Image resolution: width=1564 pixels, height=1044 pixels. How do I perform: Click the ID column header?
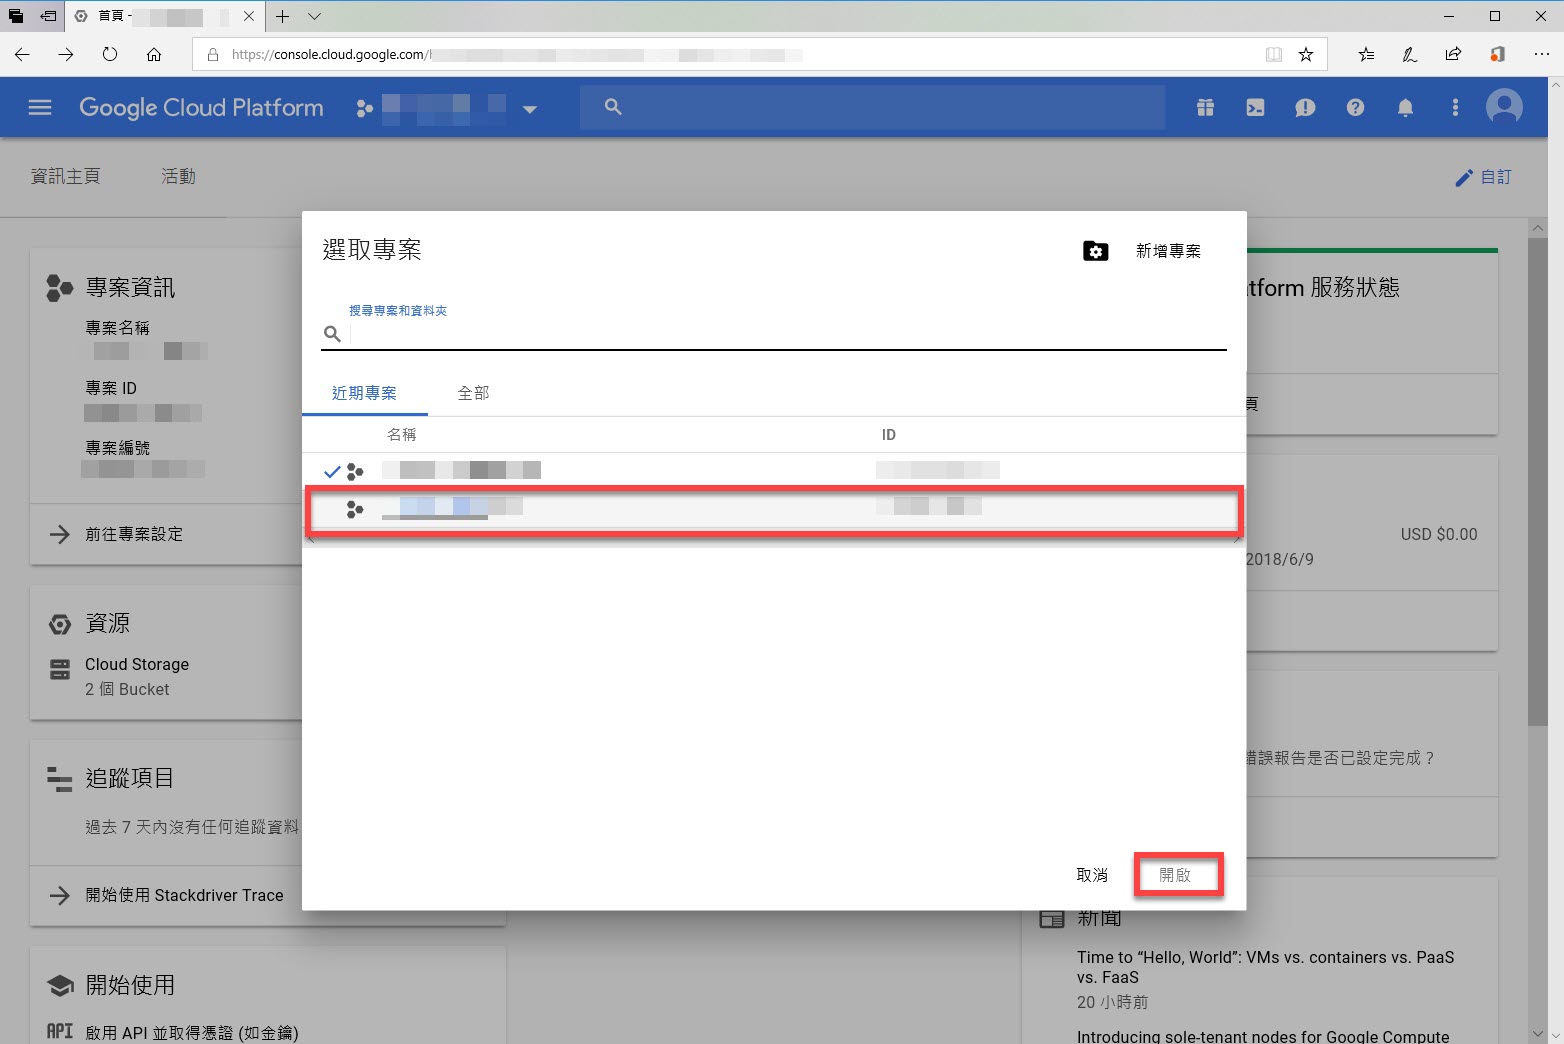click(x=888, y=435)
